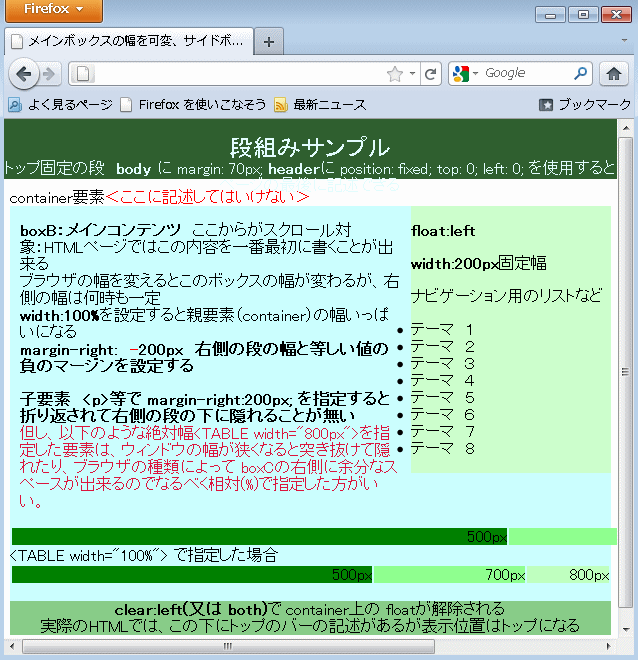Click the Back navigation arrow
Screen dimensions: 638x660
(24, 73)
